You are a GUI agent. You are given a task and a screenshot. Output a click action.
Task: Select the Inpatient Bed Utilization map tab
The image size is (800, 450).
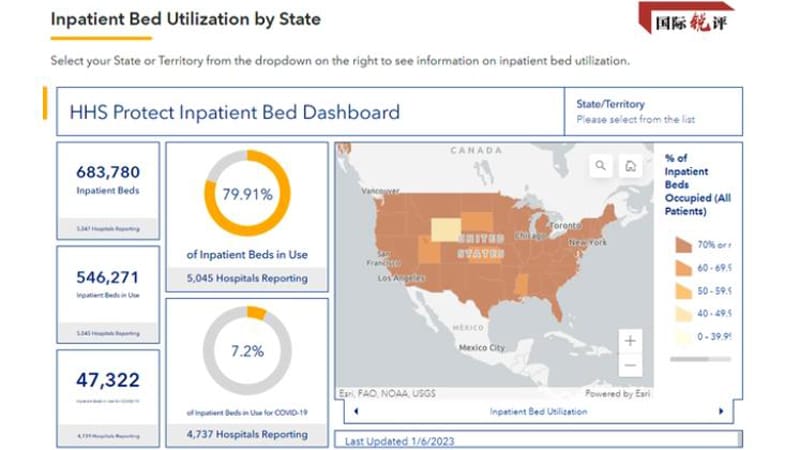click(x=538, y=411)
